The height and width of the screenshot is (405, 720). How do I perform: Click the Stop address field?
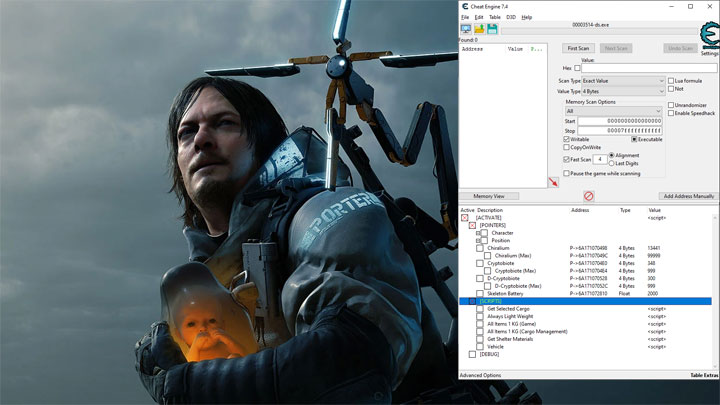point(619,131)
